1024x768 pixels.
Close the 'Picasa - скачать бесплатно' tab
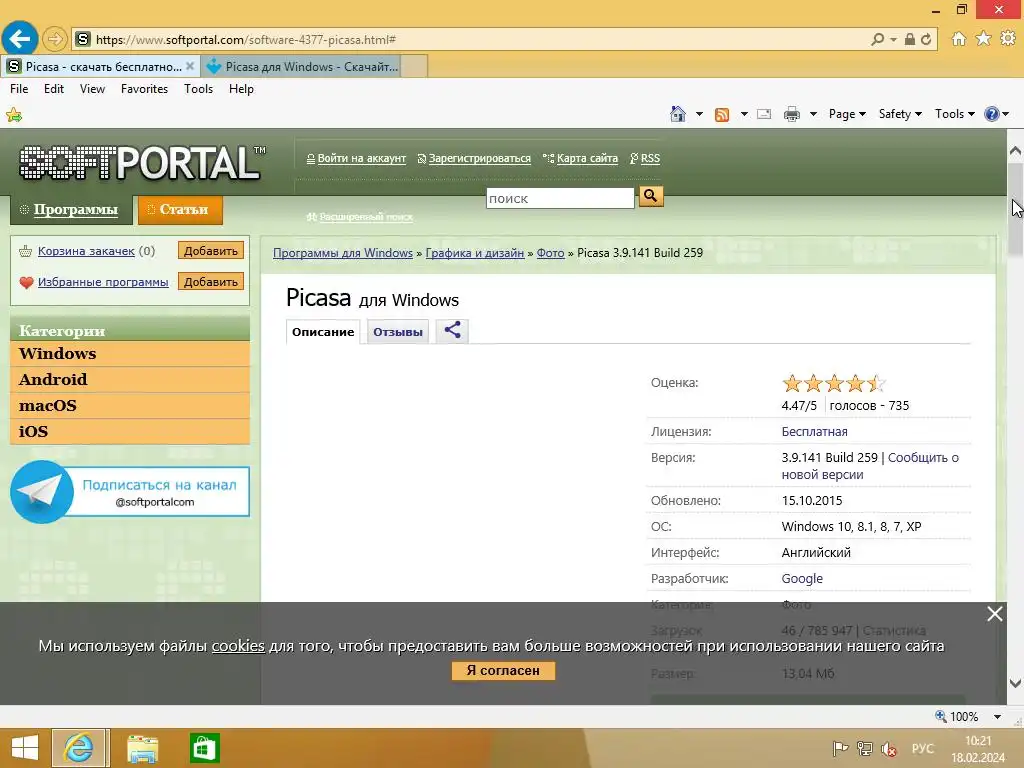pyautogui.click(x=189, y=66)
